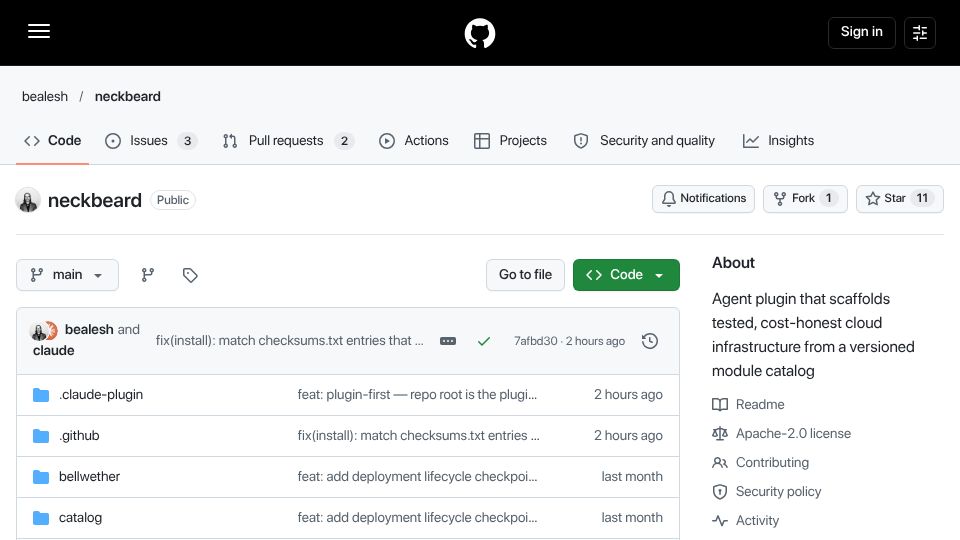Open the bealesh owner link
This screenshot has width=960, height=540.
(x=45, y=97)
